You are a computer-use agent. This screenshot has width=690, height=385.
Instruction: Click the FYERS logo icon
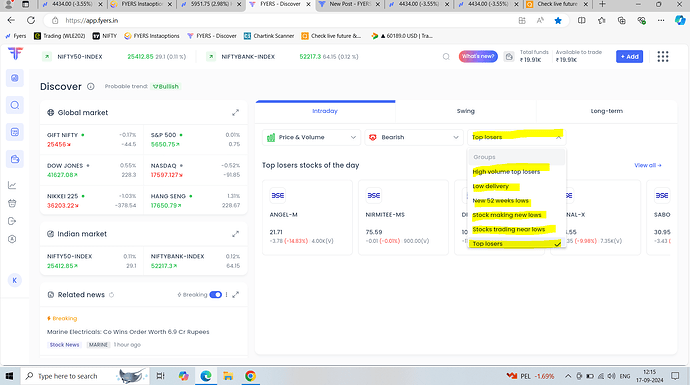[x=15, y=54]
